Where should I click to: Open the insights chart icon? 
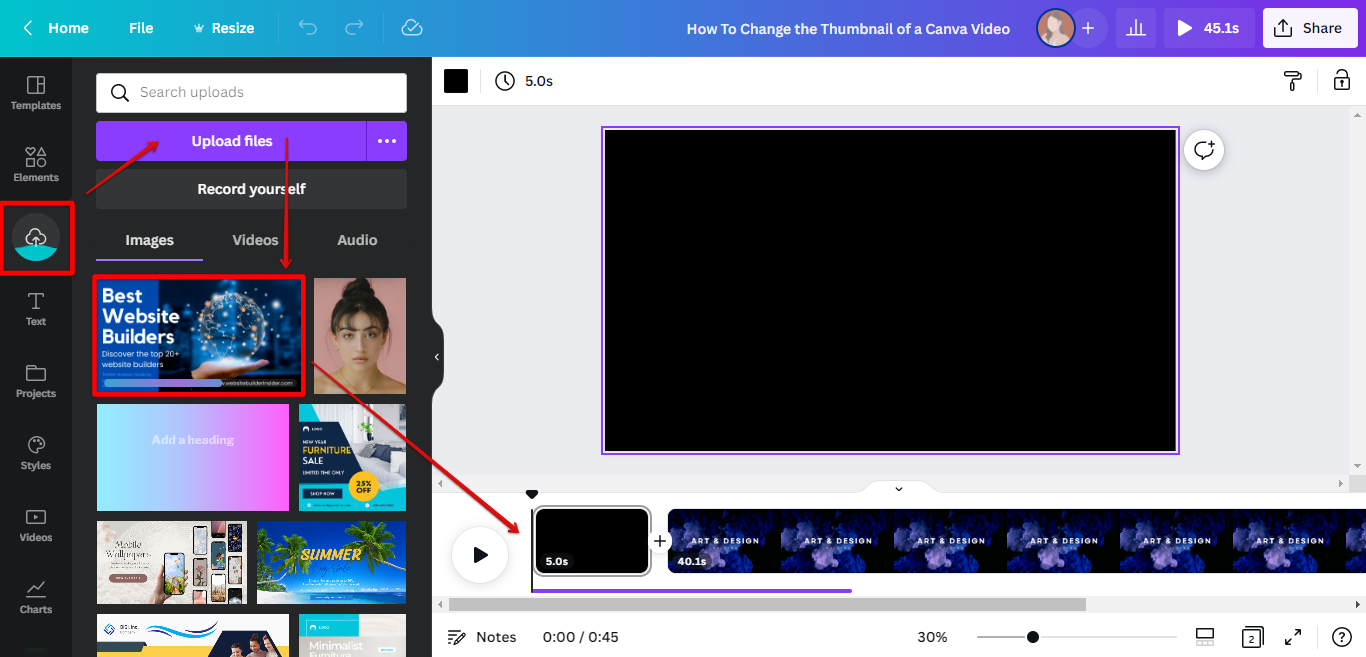[1136, 28]
